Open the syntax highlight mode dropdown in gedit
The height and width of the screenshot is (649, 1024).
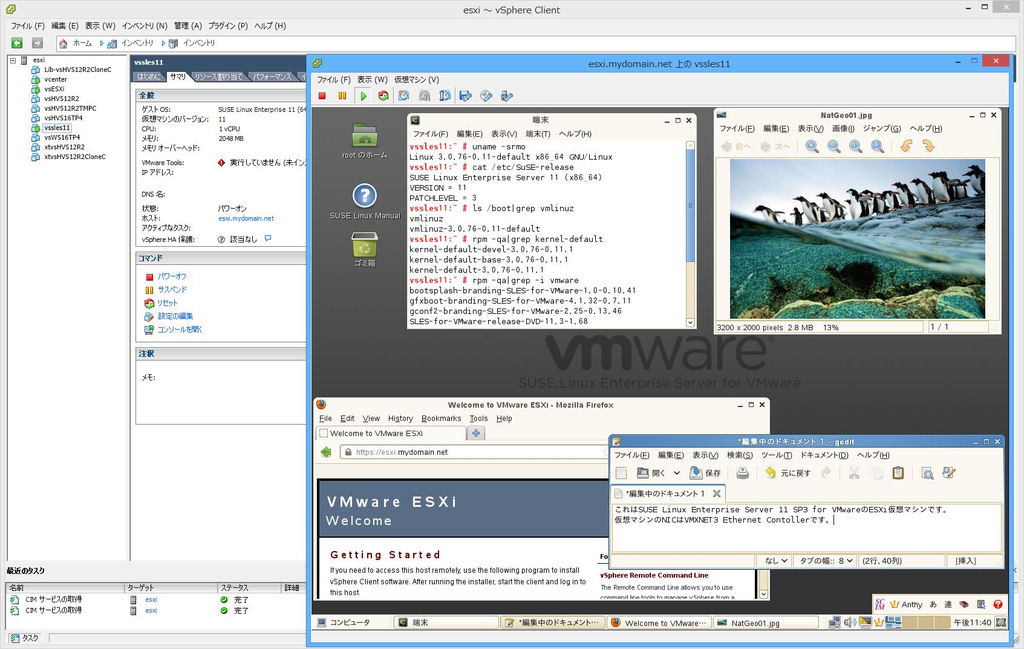[x=775, y=561]
